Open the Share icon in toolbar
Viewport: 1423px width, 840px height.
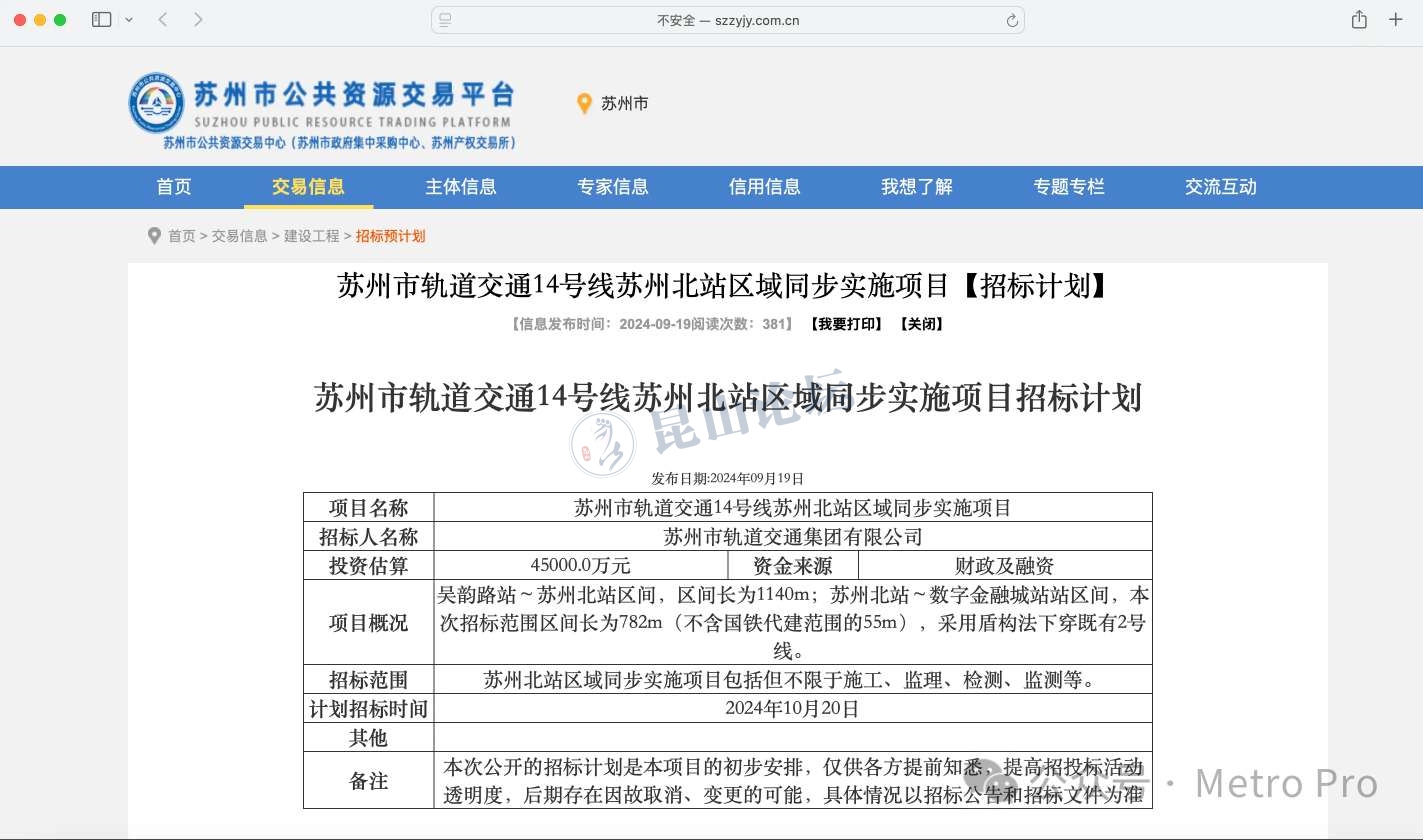tap(1359, 20)
